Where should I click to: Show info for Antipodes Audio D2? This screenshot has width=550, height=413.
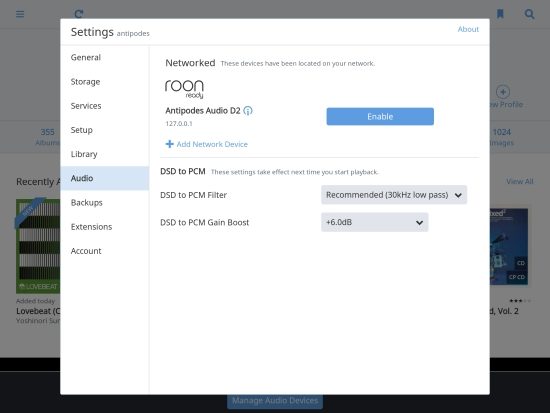[x=248, y=111]
